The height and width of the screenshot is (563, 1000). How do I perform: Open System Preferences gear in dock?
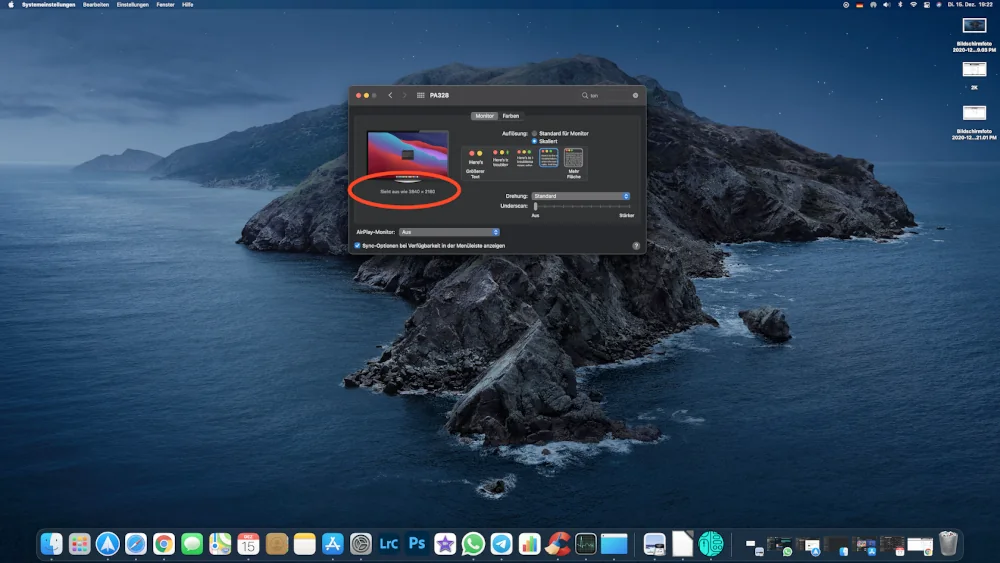(x=360, y=544)
